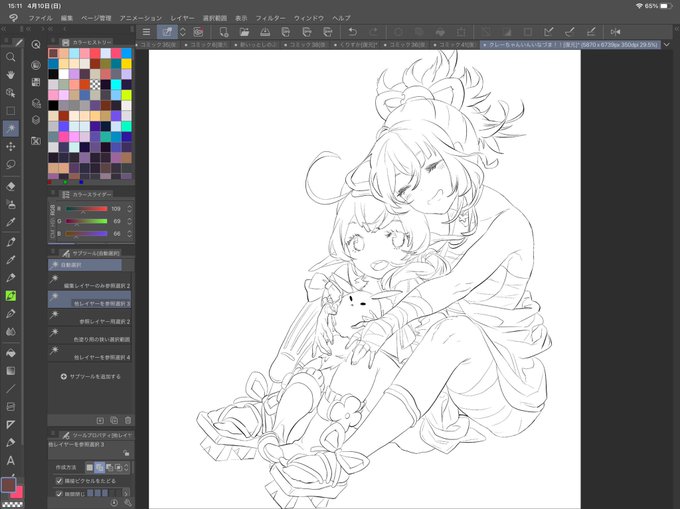Screen dimensions: 680x509
Task: Select the Fill bucket tool
Action: coord(11,352)
